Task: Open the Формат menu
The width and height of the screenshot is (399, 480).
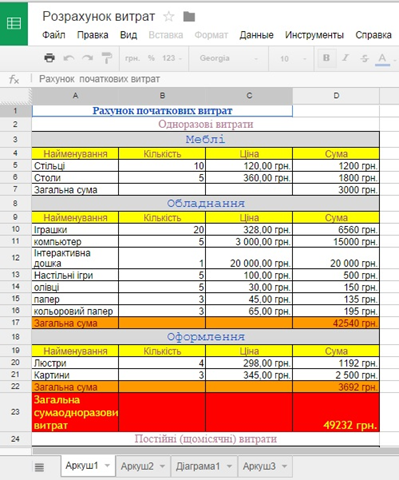Action: (211, 35)
